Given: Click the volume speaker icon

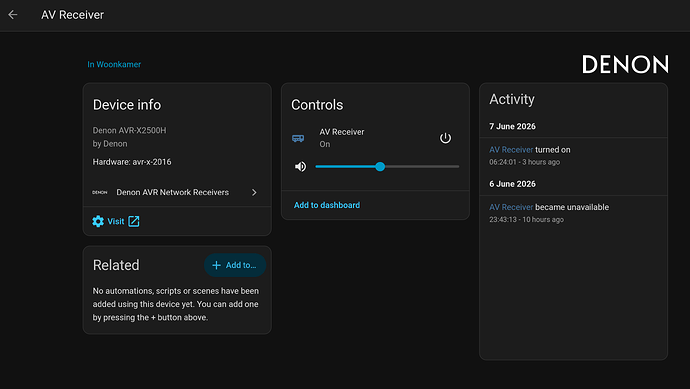Looking at the screenshot, I should coord(301,167).
